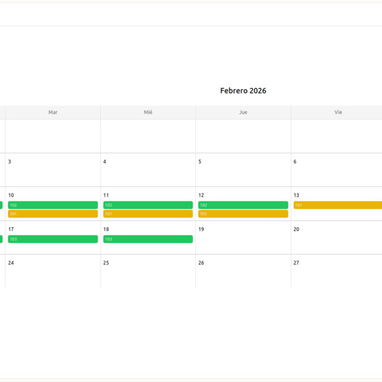Click the Vie column header
This screenshot has height=382, width=382.
[337, 112]
